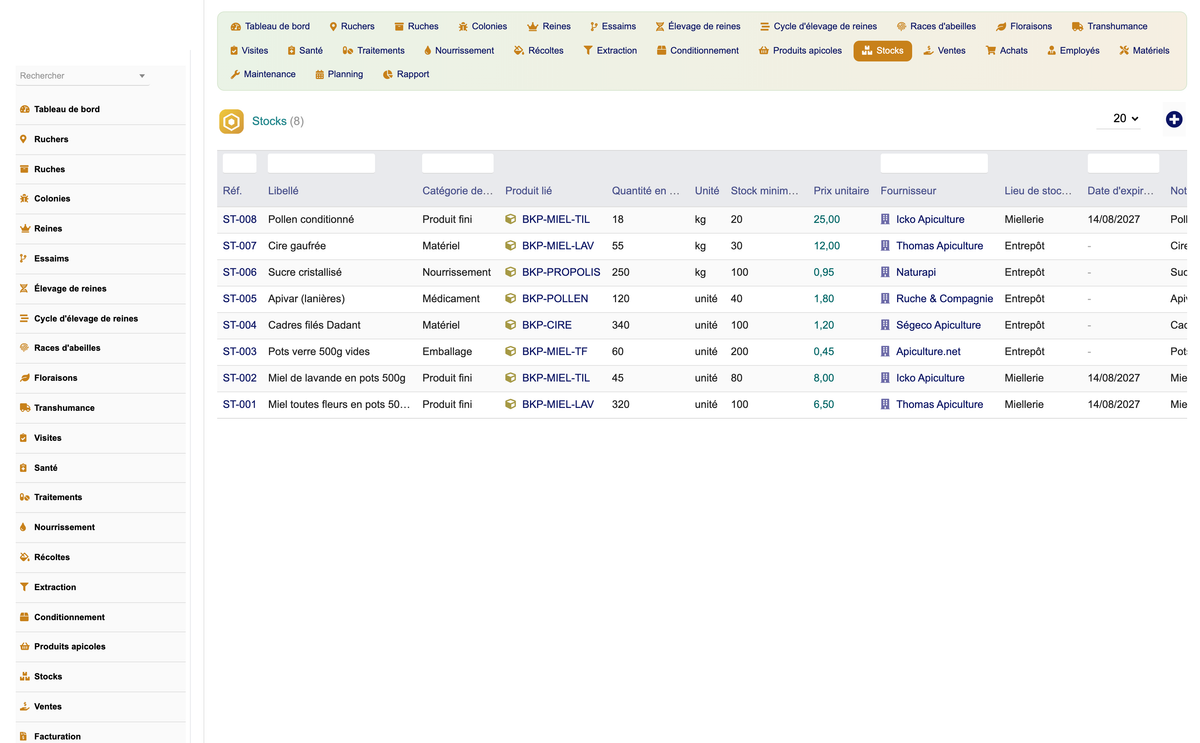Viewport: 1200px width, 743px height.
Task: Open the page size dropdown showing 20
Action: click(x=1119, y=119)
